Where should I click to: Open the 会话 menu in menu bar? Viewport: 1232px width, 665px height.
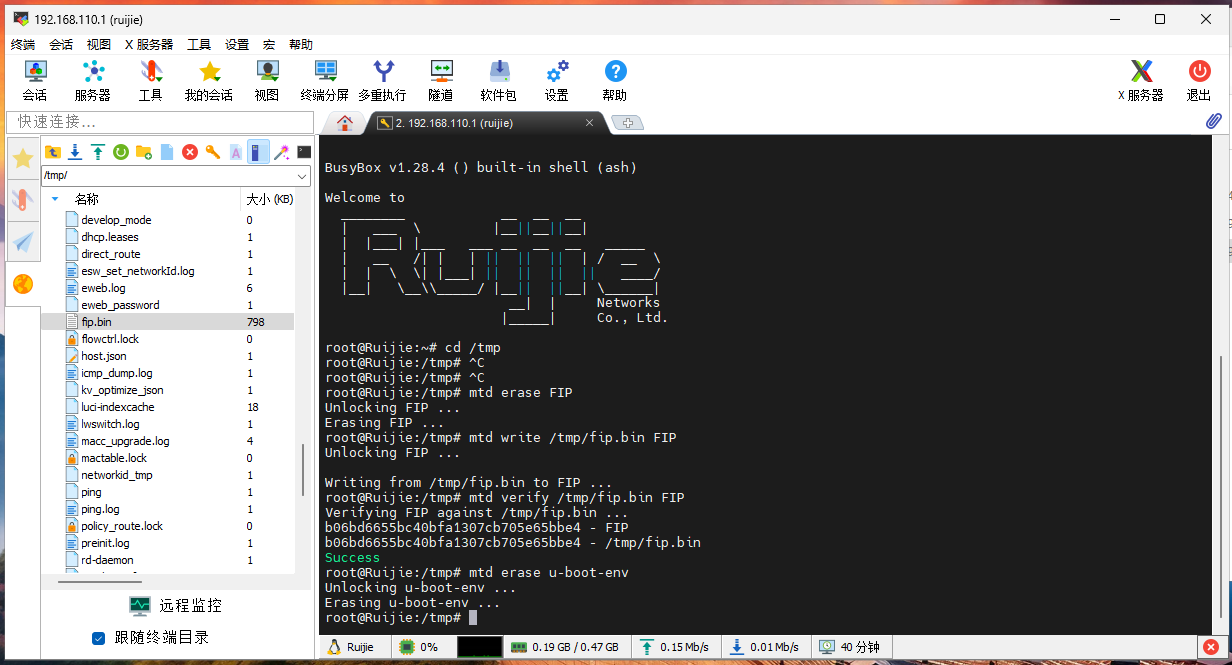(x=61, y=45)
